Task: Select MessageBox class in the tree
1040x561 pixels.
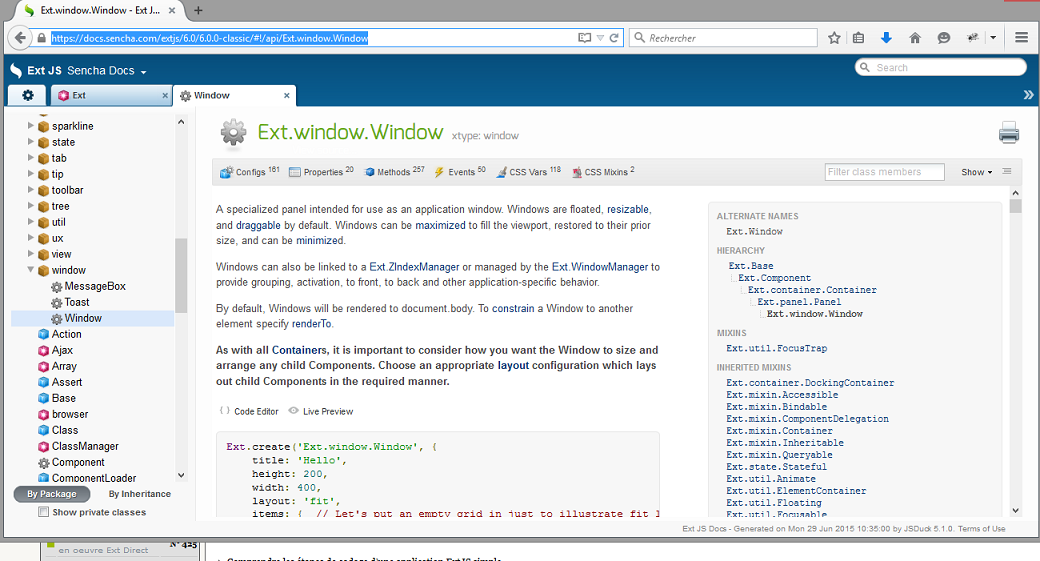Action: 95,286
